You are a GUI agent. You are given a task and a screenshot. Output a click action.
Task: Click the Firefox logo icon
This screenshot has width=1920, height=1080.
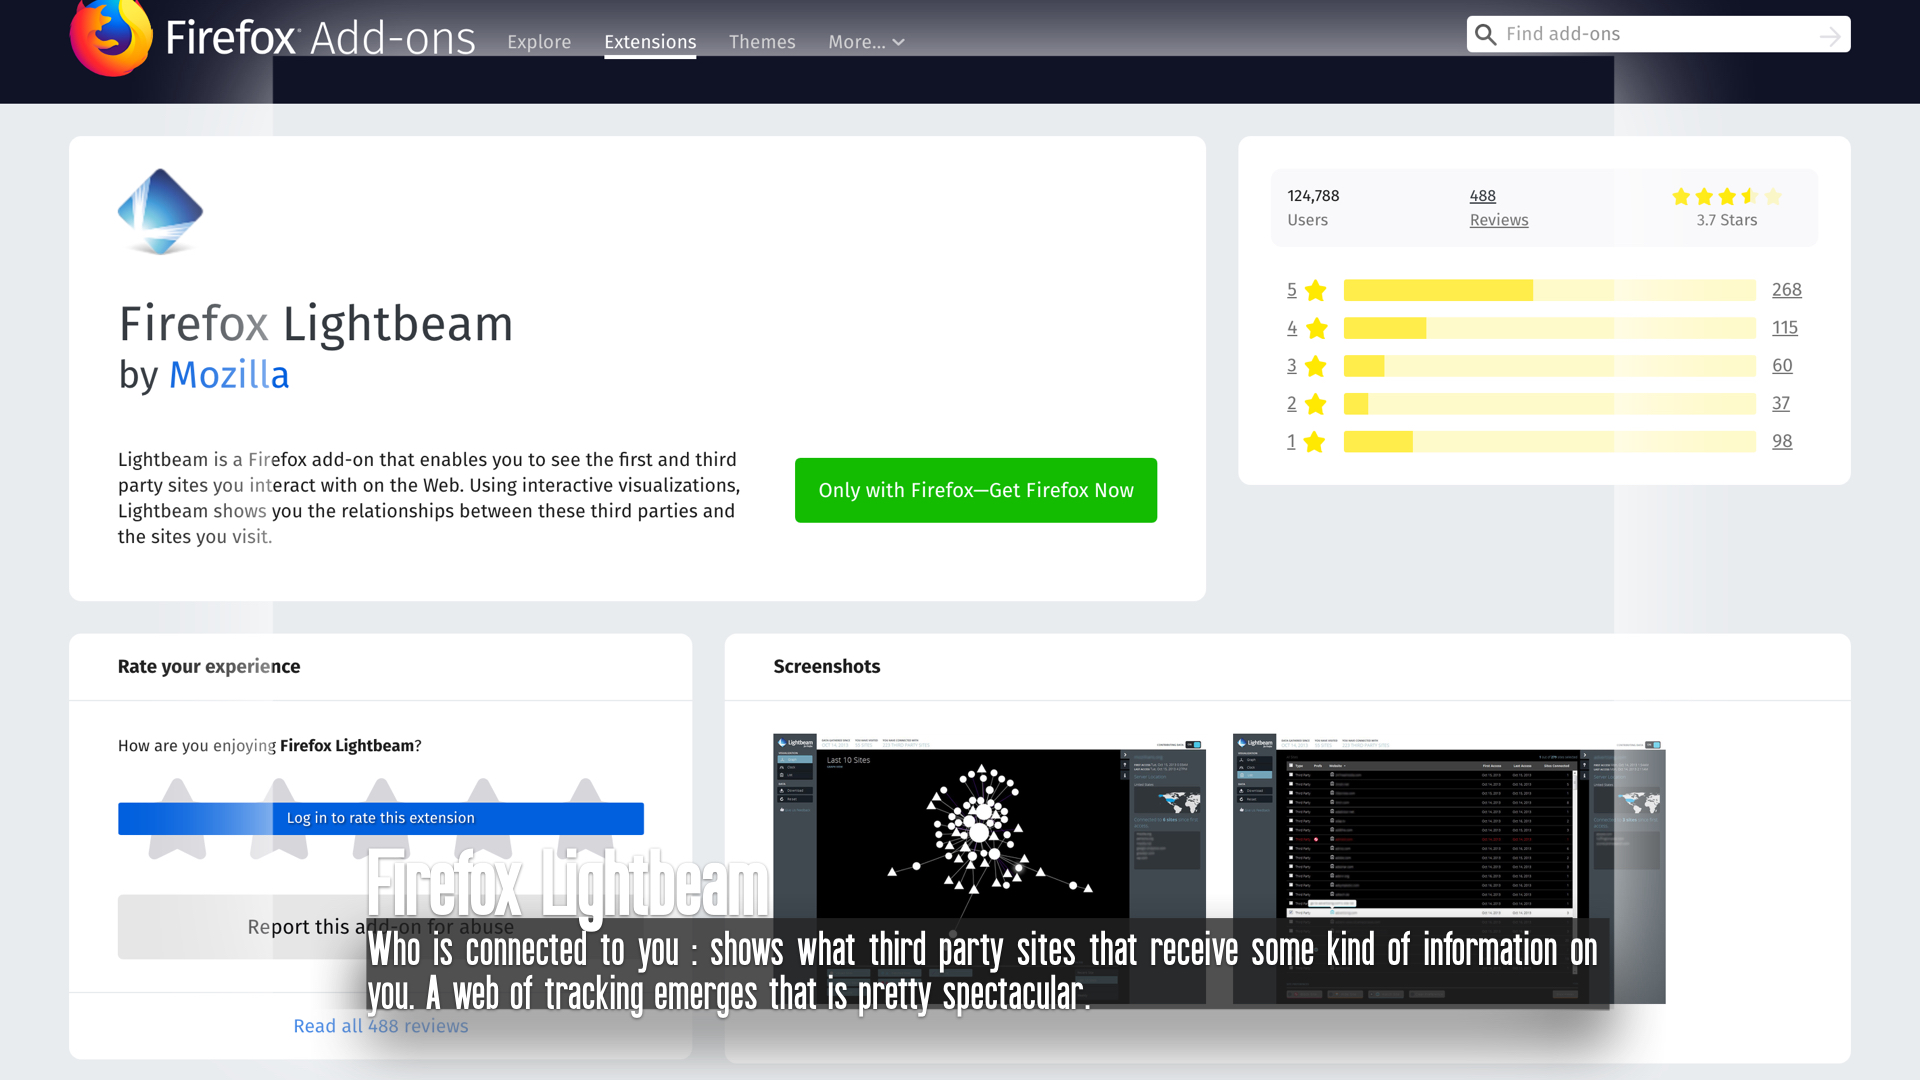click(111, 38)
